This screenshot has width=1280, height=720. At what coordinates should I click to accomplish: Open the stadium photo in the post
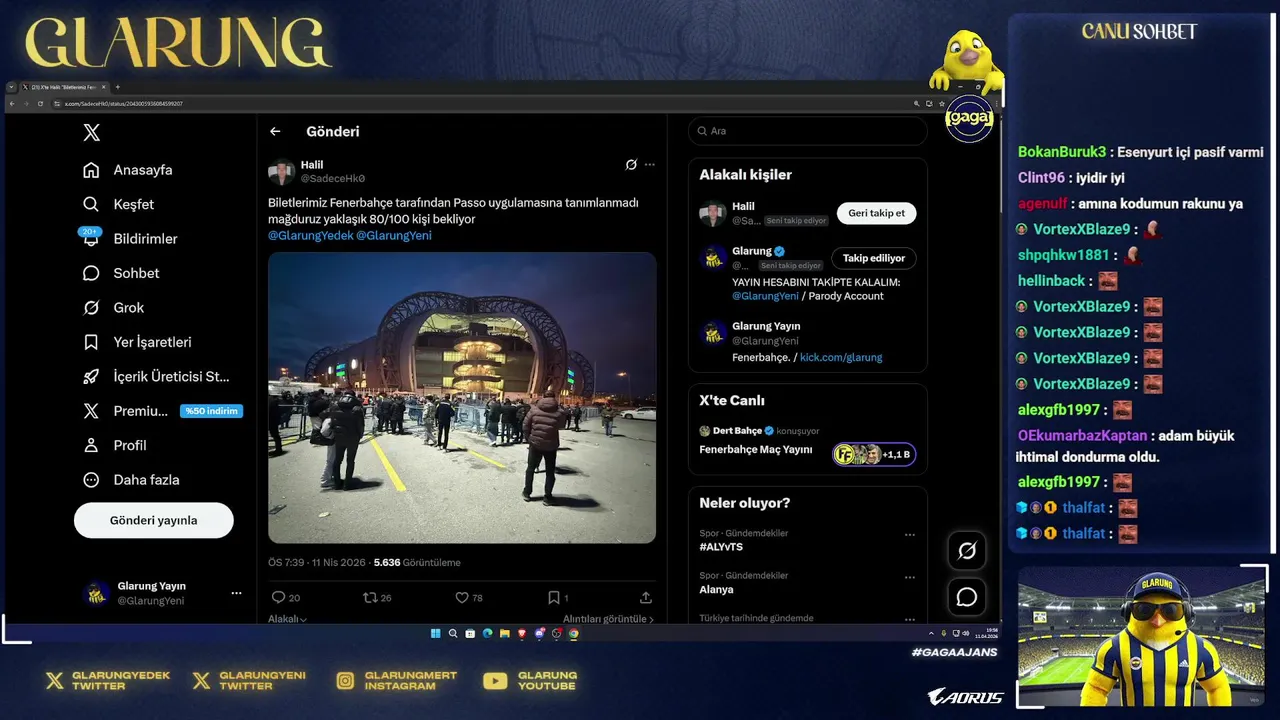(x=462, y=398)
